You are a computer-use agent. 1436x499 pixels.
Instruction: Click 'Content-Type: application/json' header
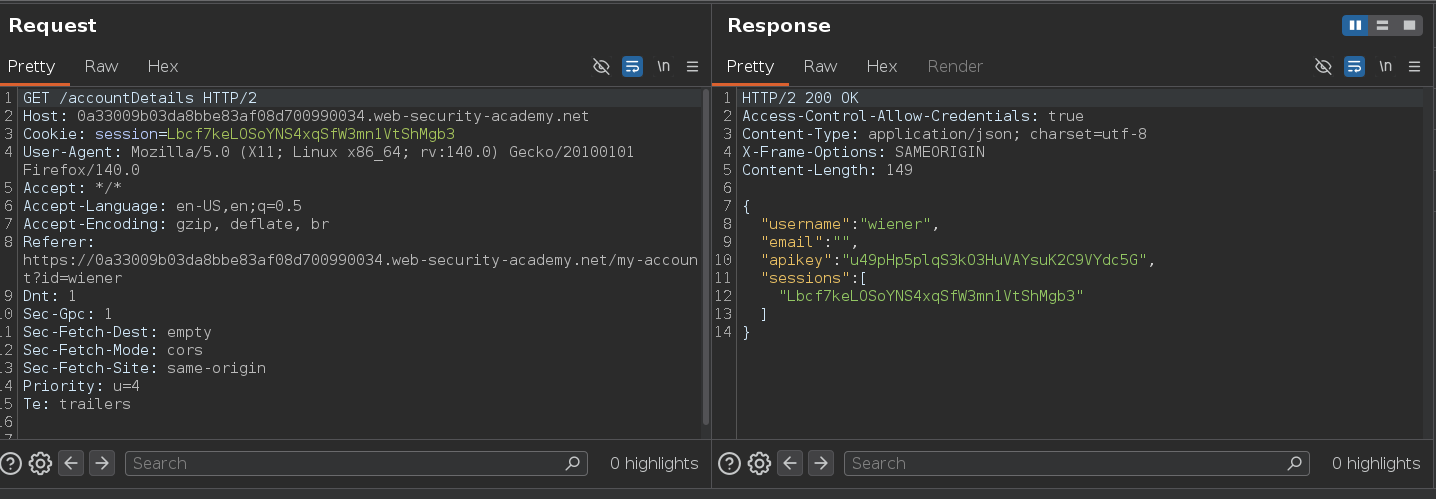click(944, 134)
